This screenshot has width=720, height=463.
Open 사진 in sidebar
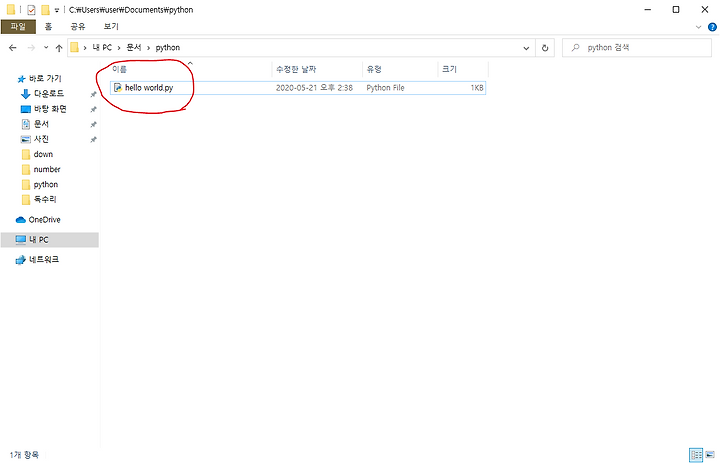41,139
